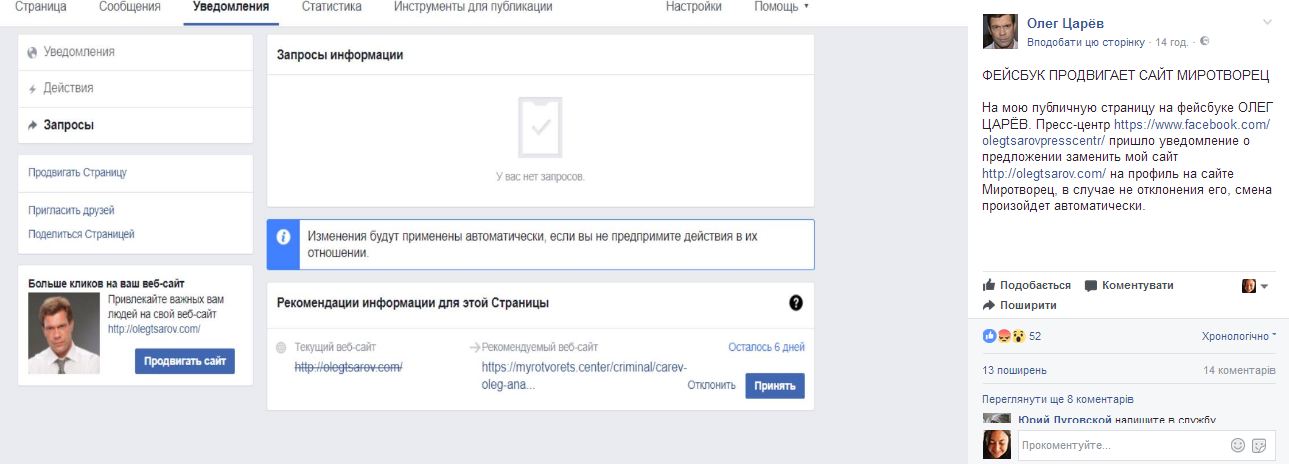Viewport: 1289px width, 464px height.
Task: Click the 14 коментарів link
Action: click(x=1240, y=370)
